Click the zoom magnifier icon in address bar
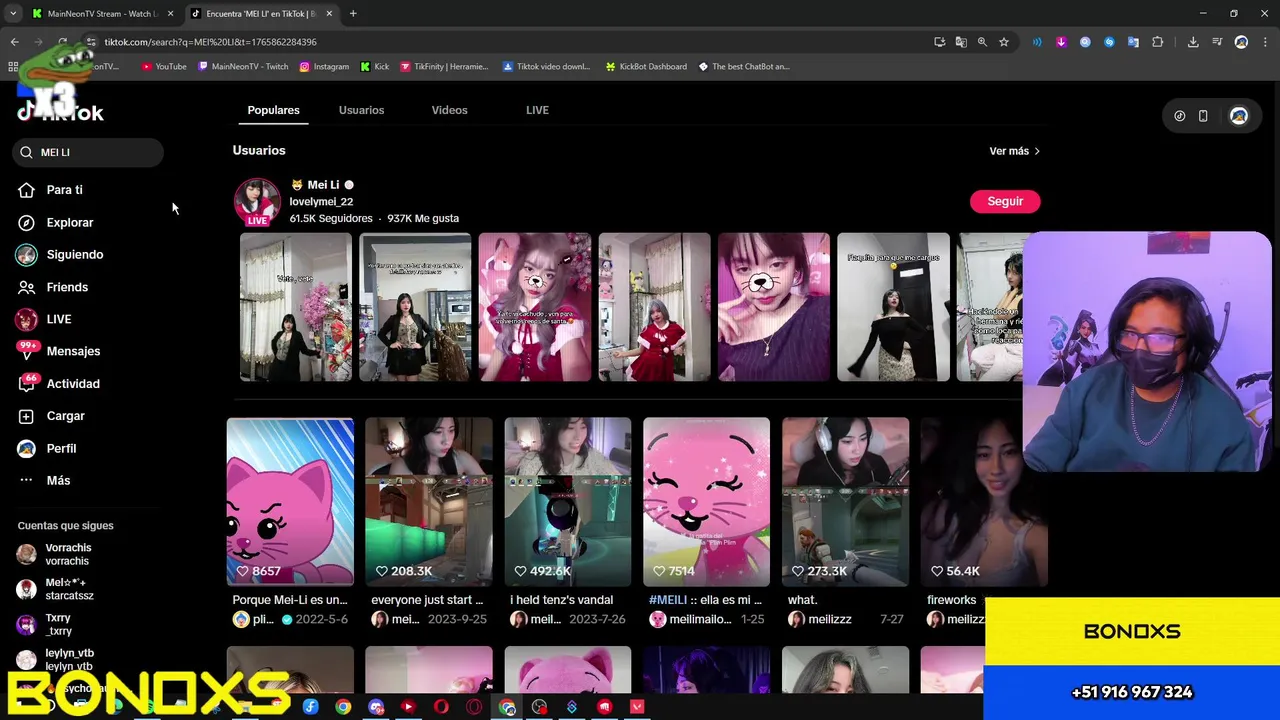The width and height of the screenshot is (1280, 720). [982, 42]
